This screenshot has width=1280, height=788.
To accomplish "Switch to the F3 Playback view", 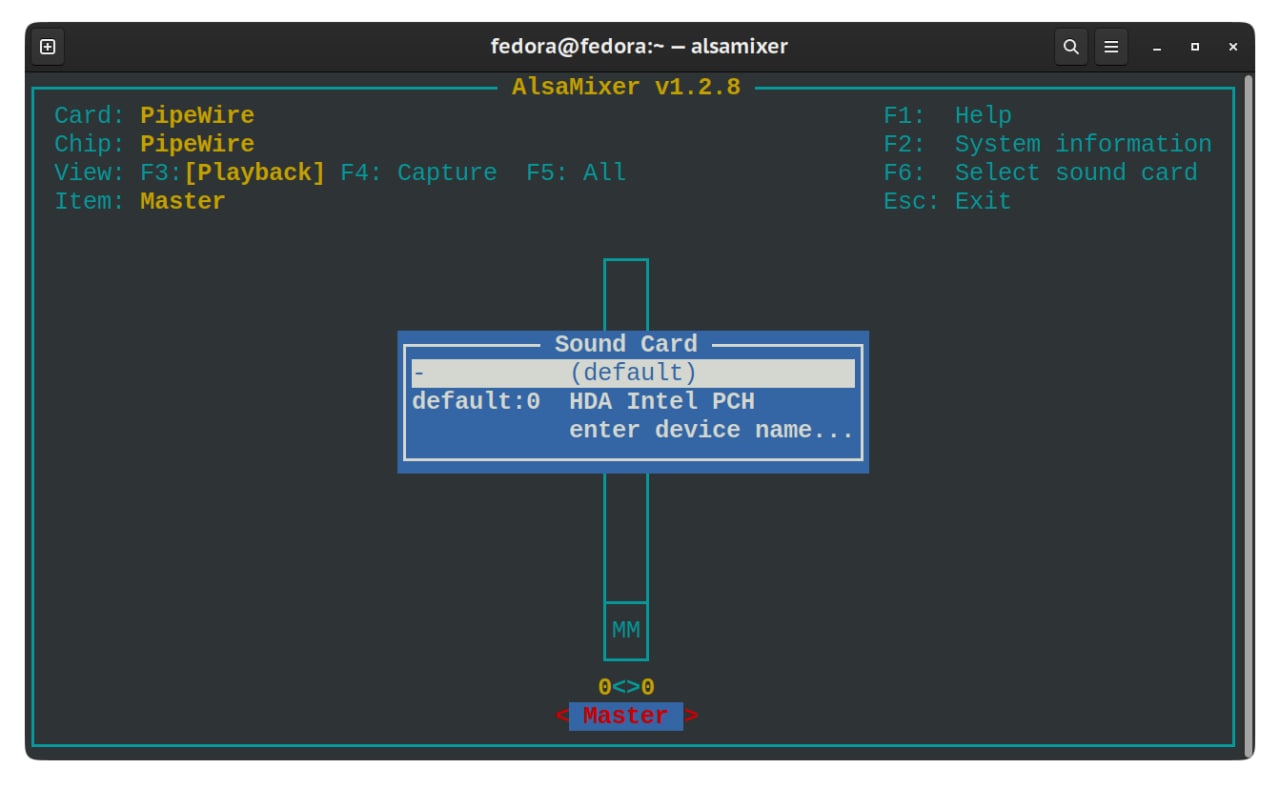I will [x=233, y=173].
